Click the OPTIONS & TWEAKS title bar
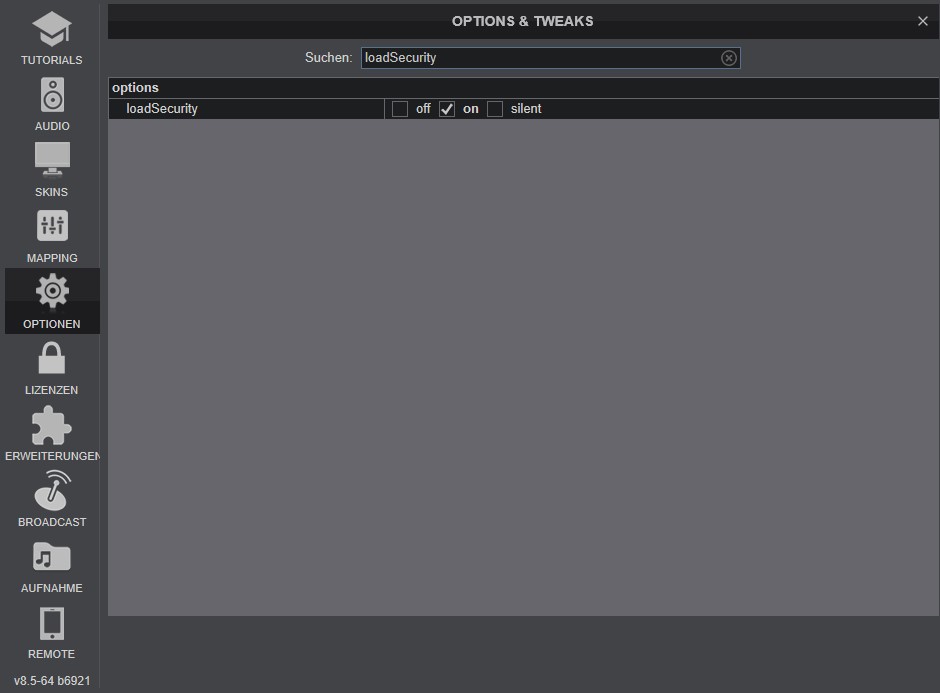The image size is (940, 693). pyautogui.click(x=523, y=21)
